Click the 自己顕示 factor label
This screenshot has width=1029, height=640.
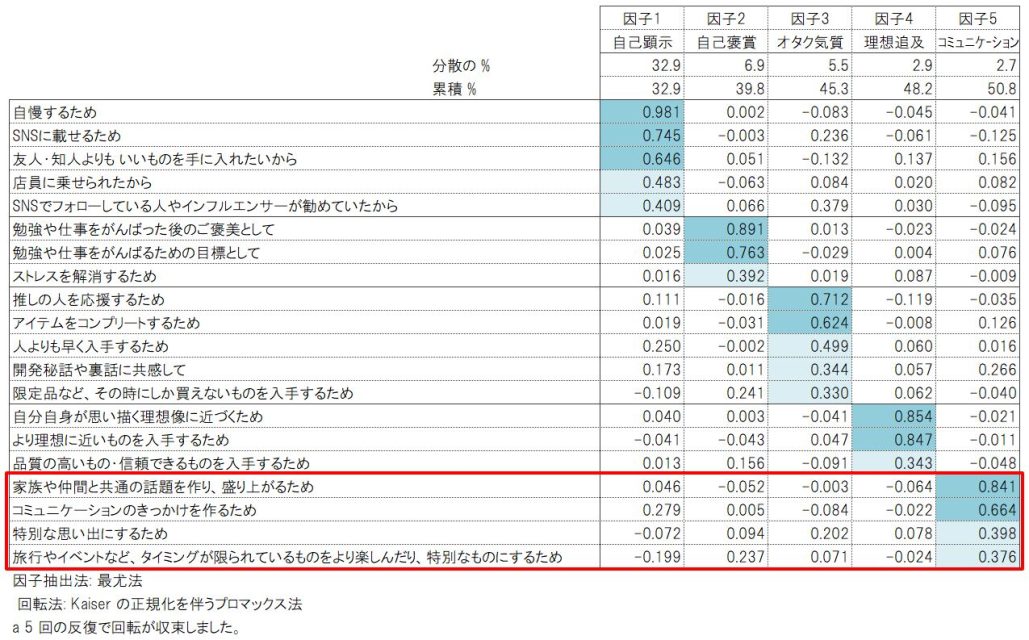point(642,42)
